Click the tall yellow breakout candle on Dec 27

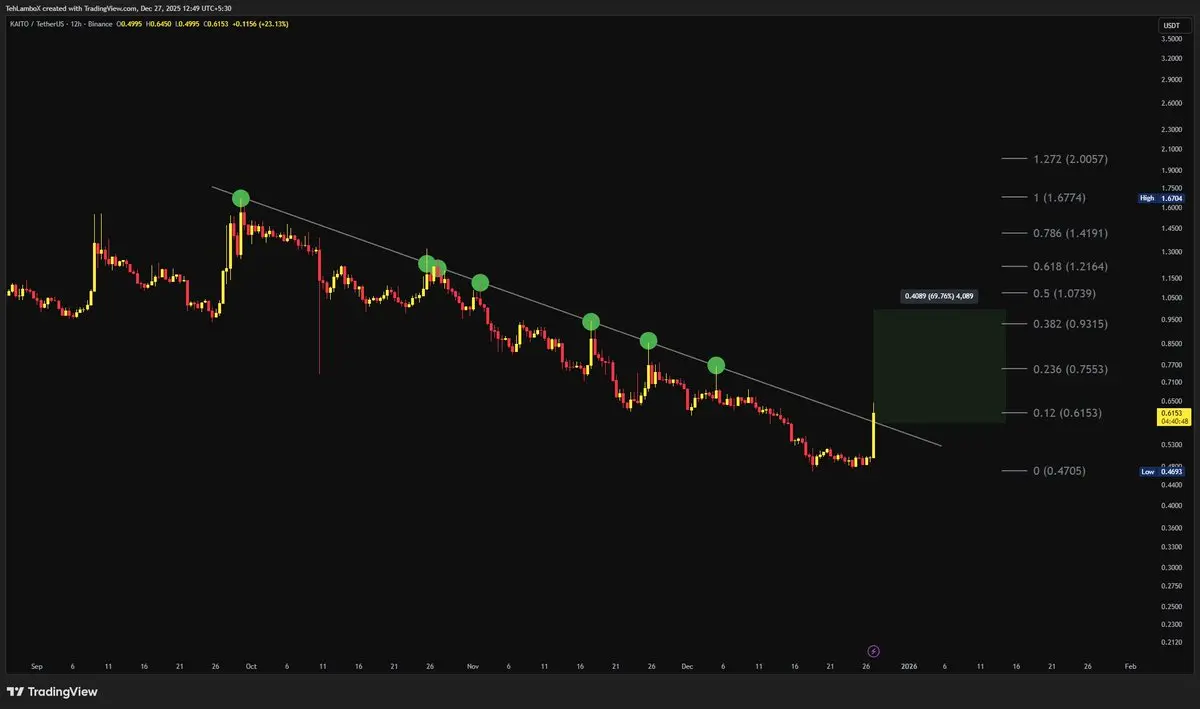[x=874, y=430]
